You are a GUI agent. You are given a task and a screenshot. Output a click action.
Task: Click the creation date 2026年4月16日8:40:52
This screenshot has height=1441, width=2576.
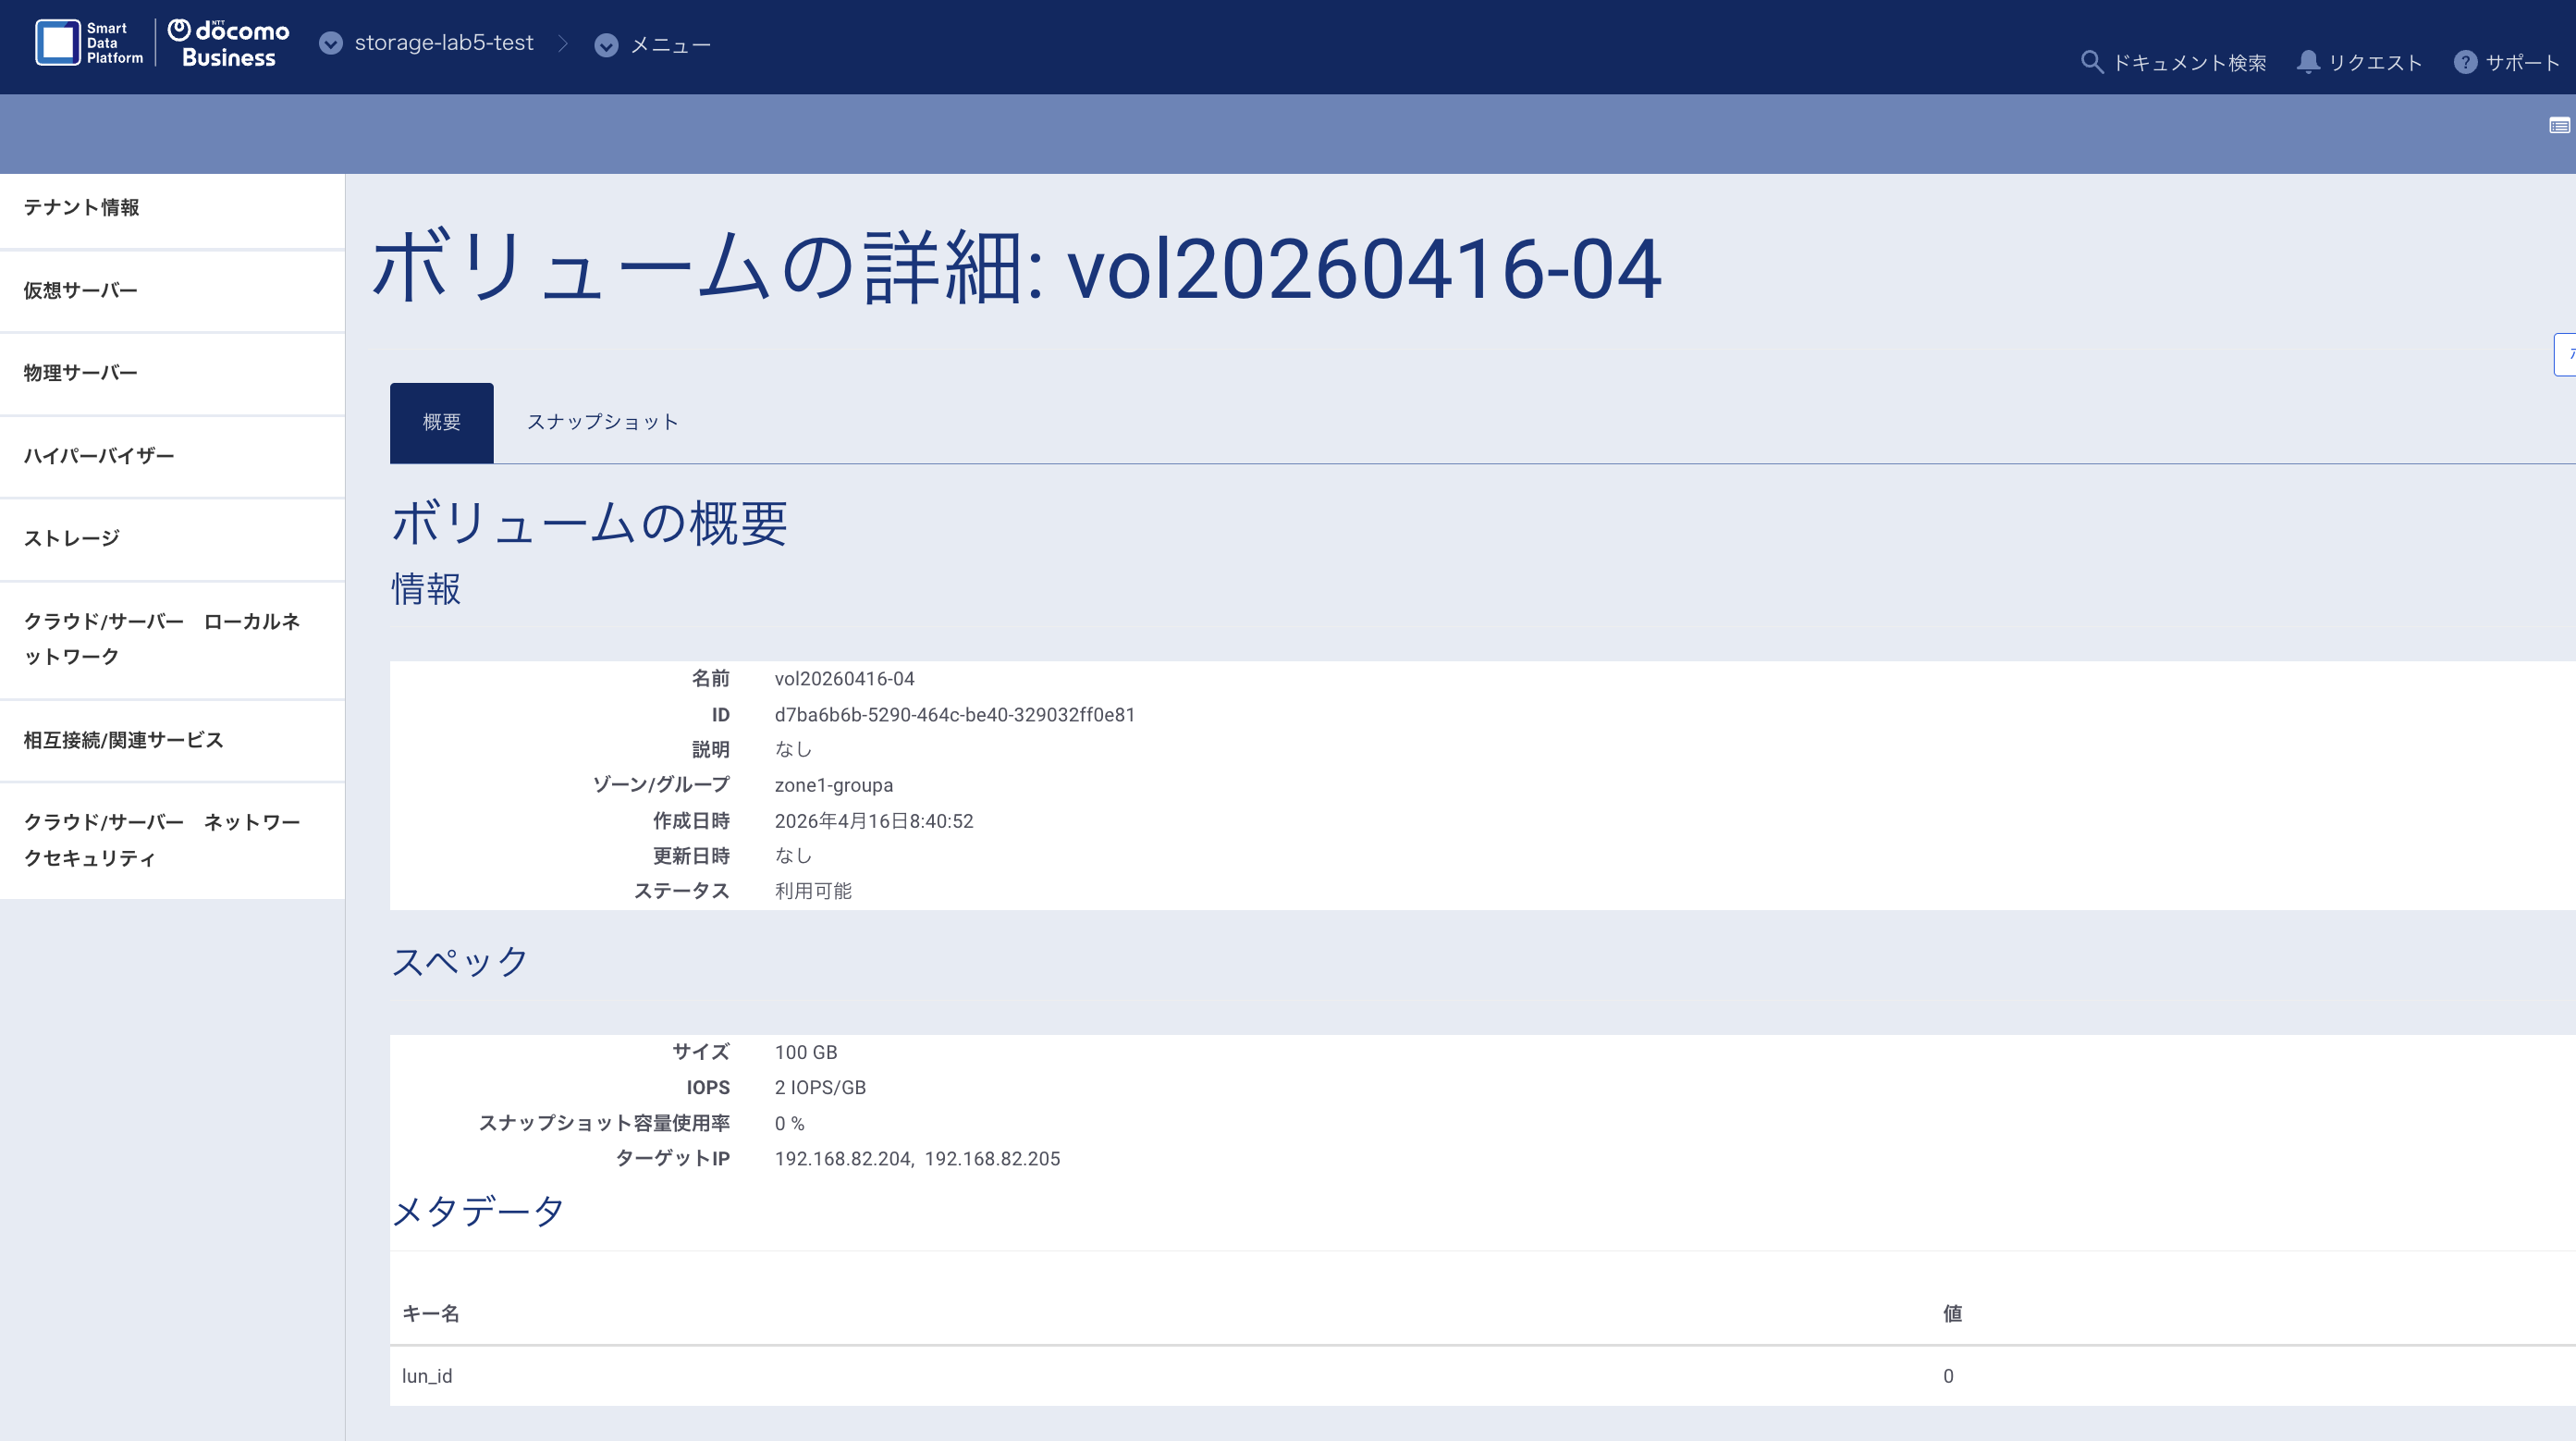pos(873,821)
